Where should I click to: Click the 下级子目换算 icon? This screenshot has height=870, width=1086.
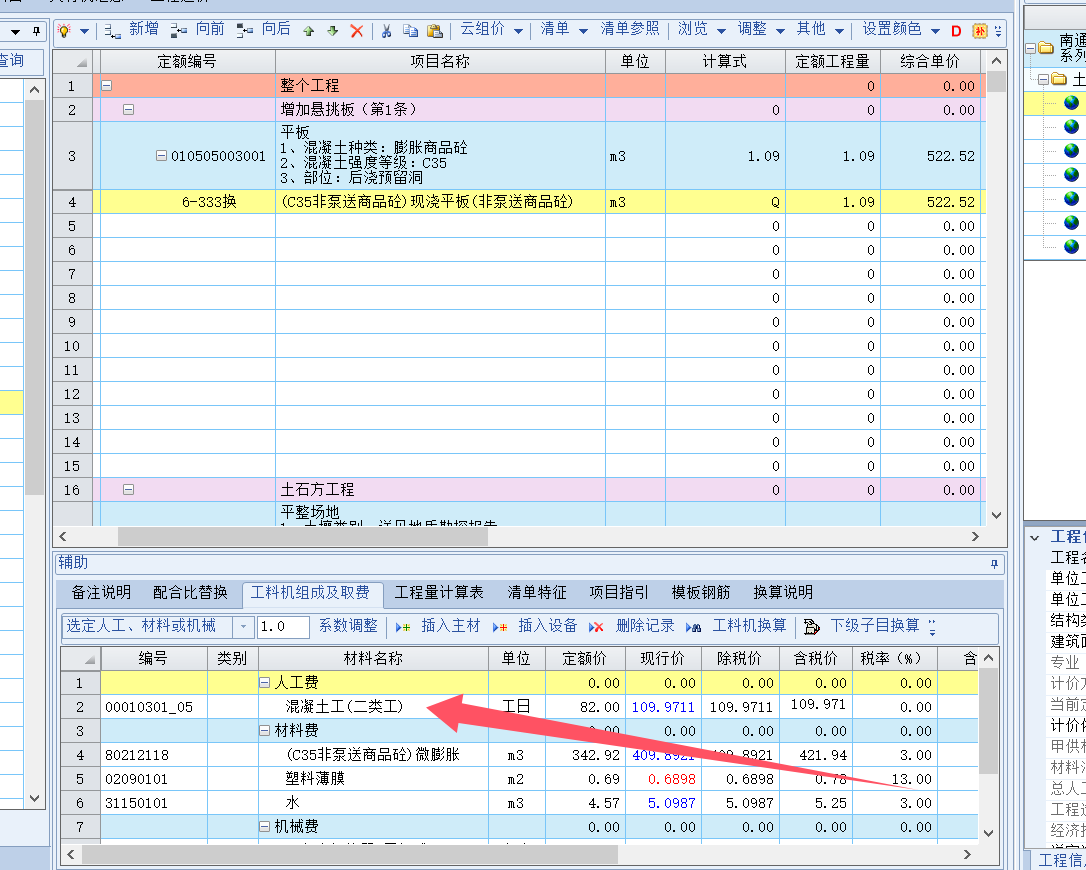(812, 627)
